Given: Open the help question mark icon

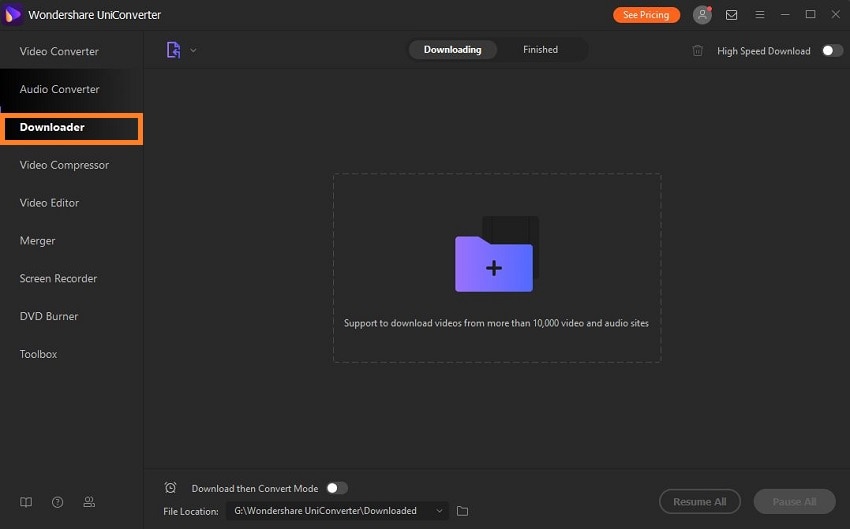Looking at the screenshot, I should click(x=57, y=502).
